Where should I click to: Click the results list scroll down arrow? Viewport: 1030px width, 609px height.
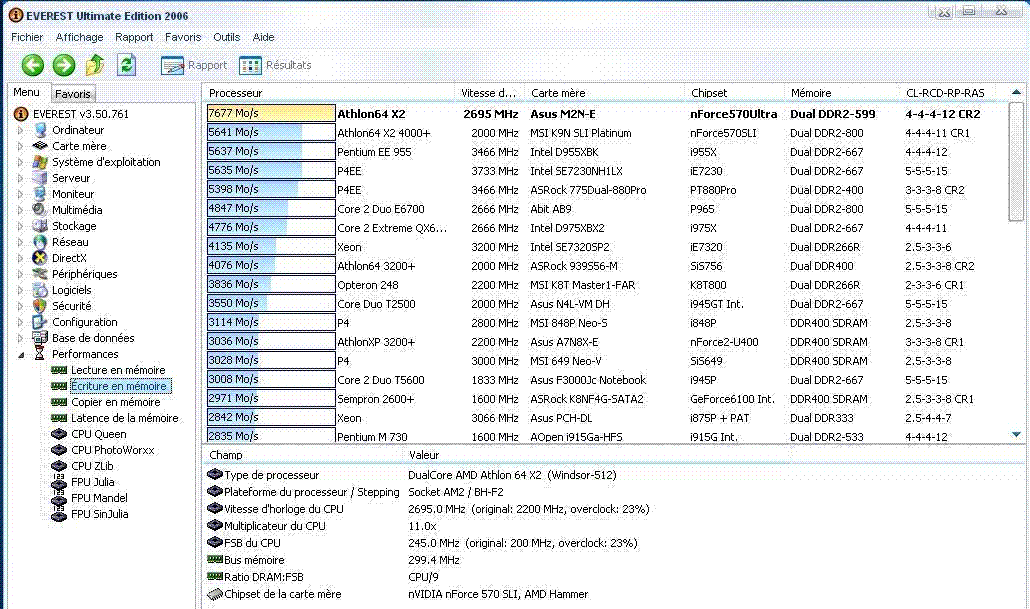1016,435
